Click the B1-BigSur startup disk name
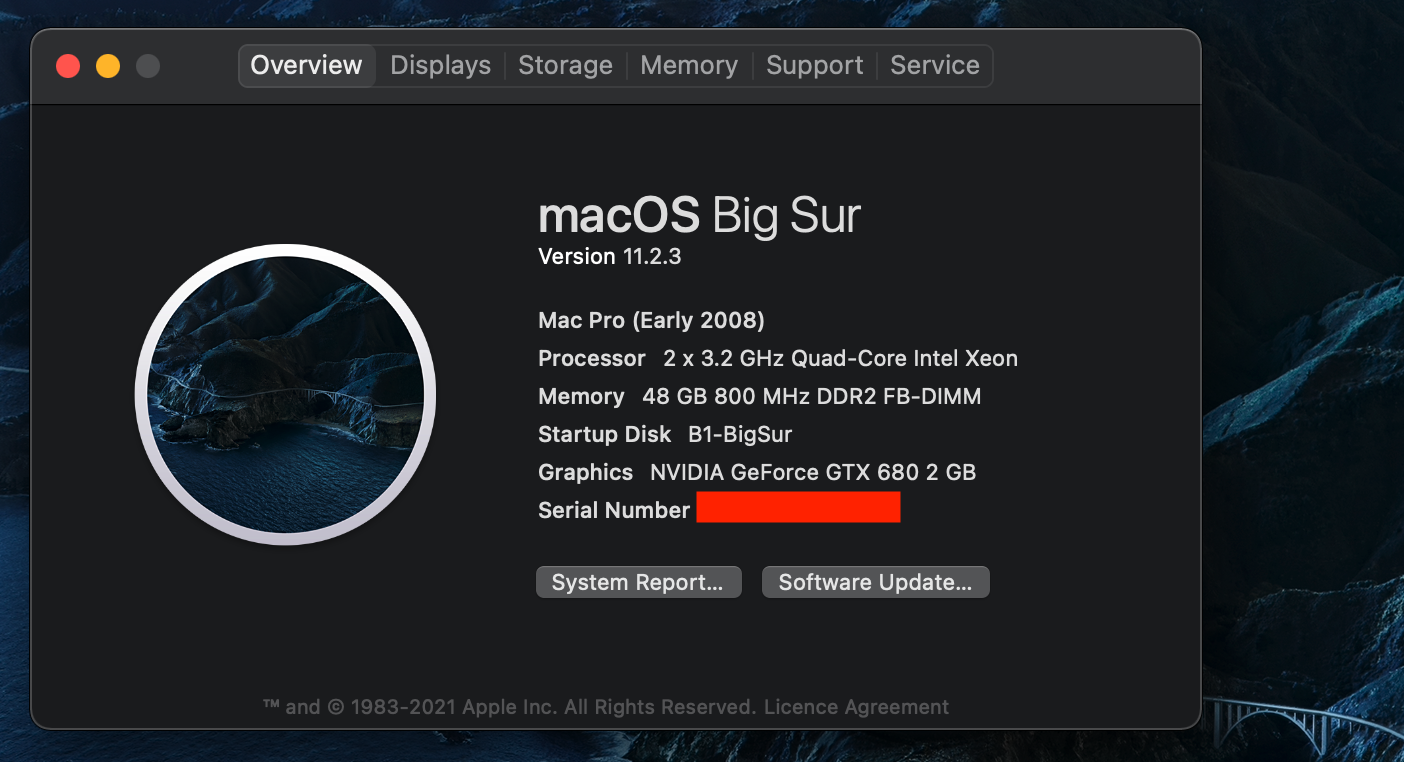The image size is (1404, 762). pos(740,435)
